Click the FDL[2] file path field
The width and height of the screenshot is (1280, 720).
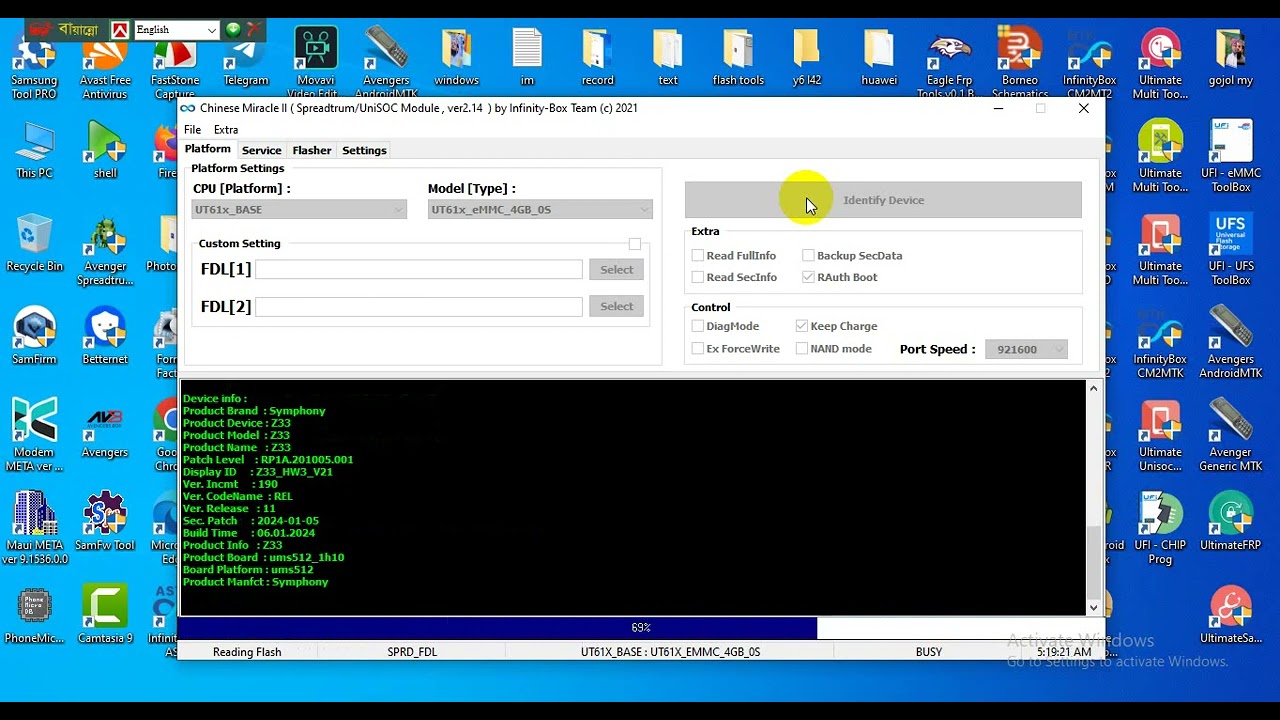pyautogui.click(x=419, y=307)
